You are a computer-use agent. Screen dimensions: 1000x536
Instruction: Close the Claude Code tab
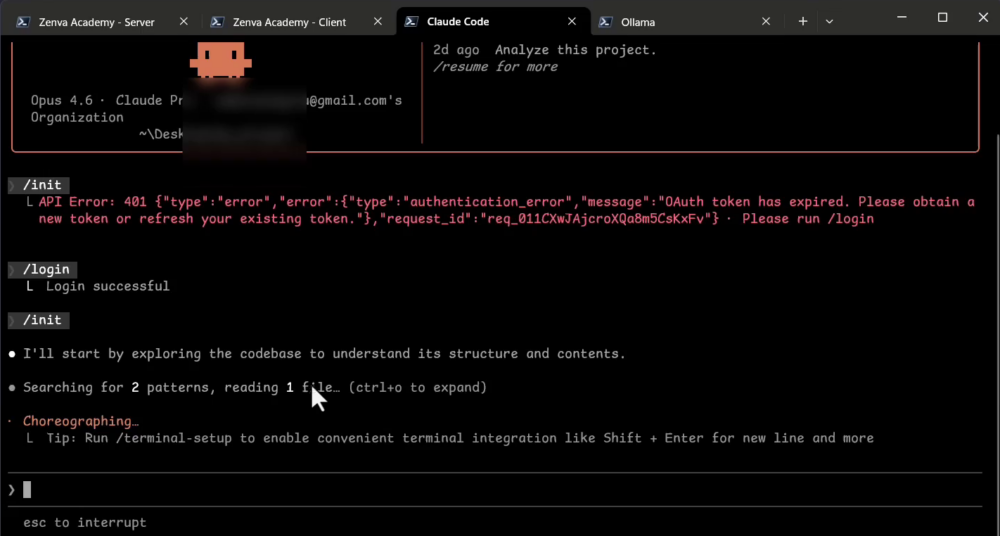coord(572,21)
